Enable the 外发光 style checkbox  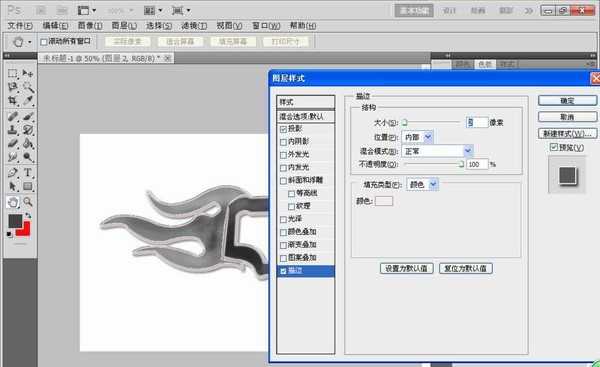click(284, 155)
